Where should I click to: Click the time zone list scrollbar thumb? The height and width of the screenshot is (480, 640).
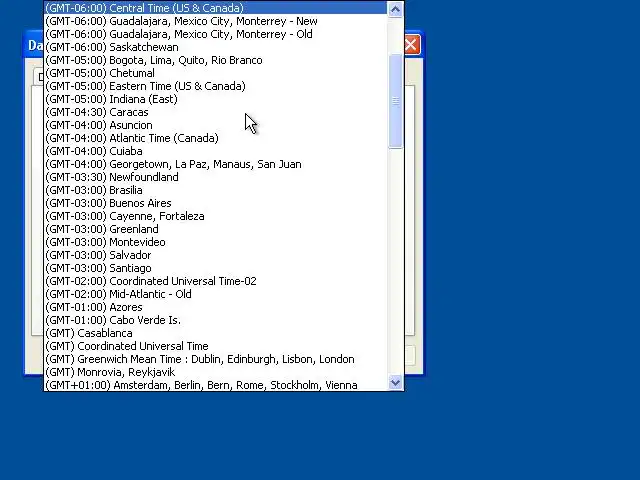395,101
